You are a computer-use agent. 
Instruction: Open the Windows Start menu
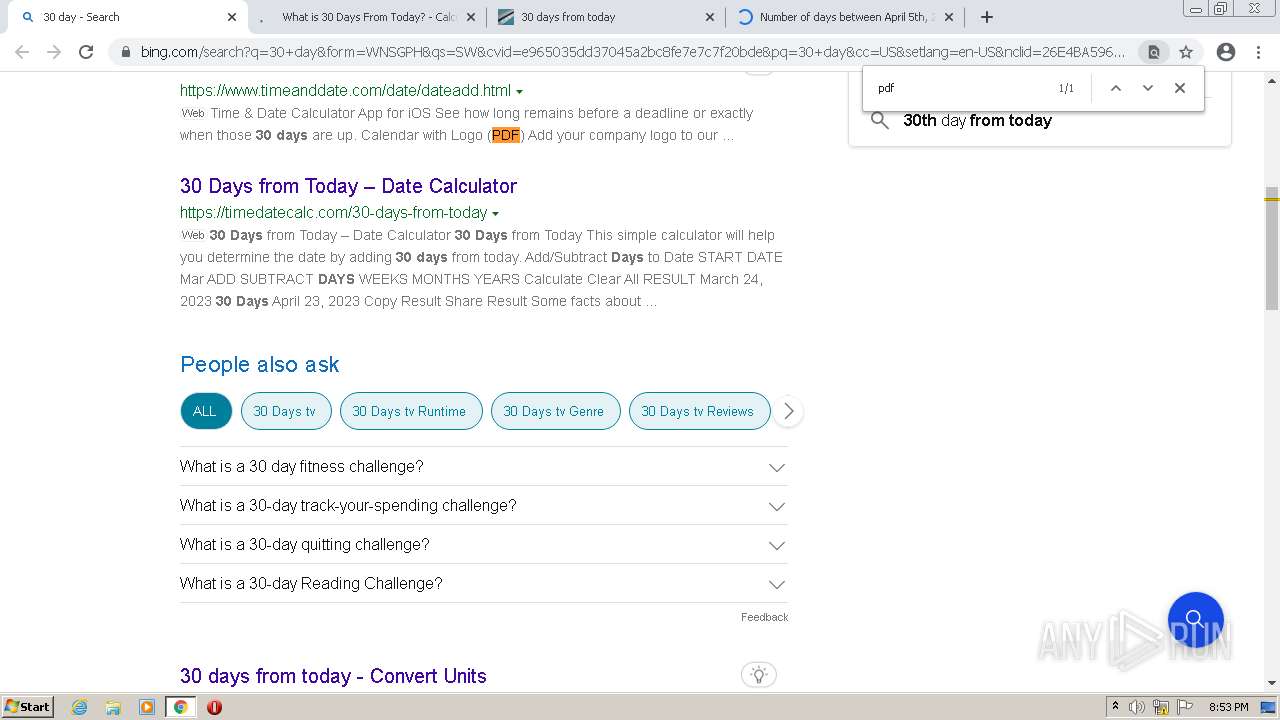click(27, 707)
